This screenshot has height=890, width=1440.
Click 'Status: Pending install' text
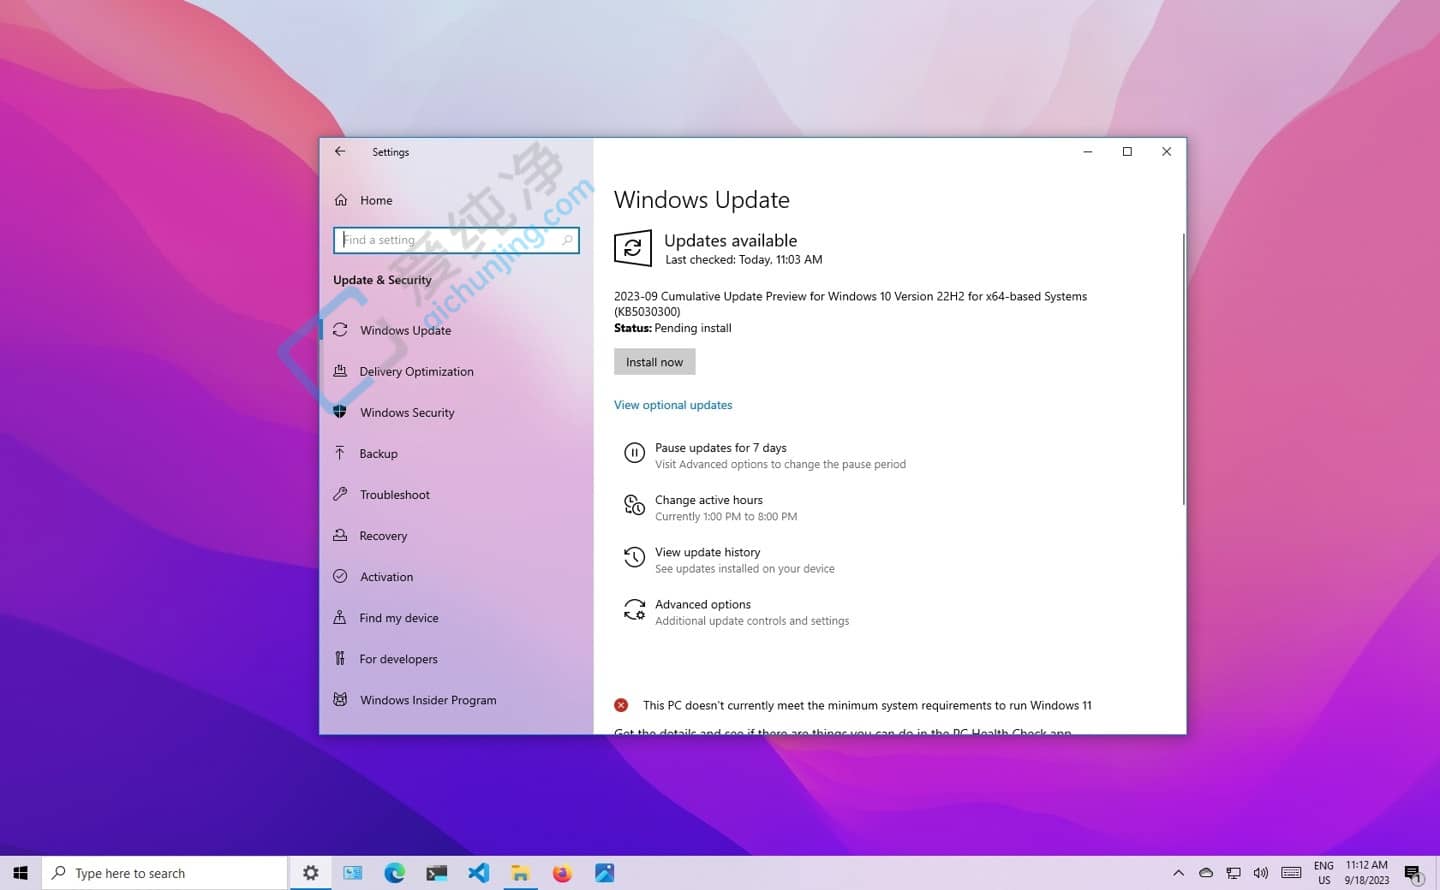[672, 328]
